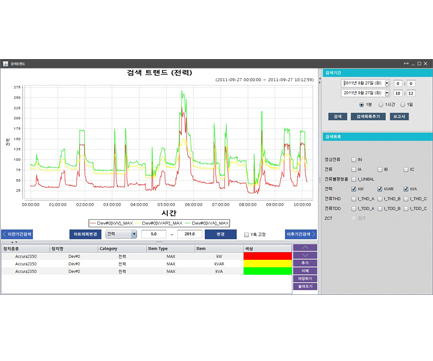433x361 pixels.
Task: Click the report button beside add-list
Action: (399, 117)
